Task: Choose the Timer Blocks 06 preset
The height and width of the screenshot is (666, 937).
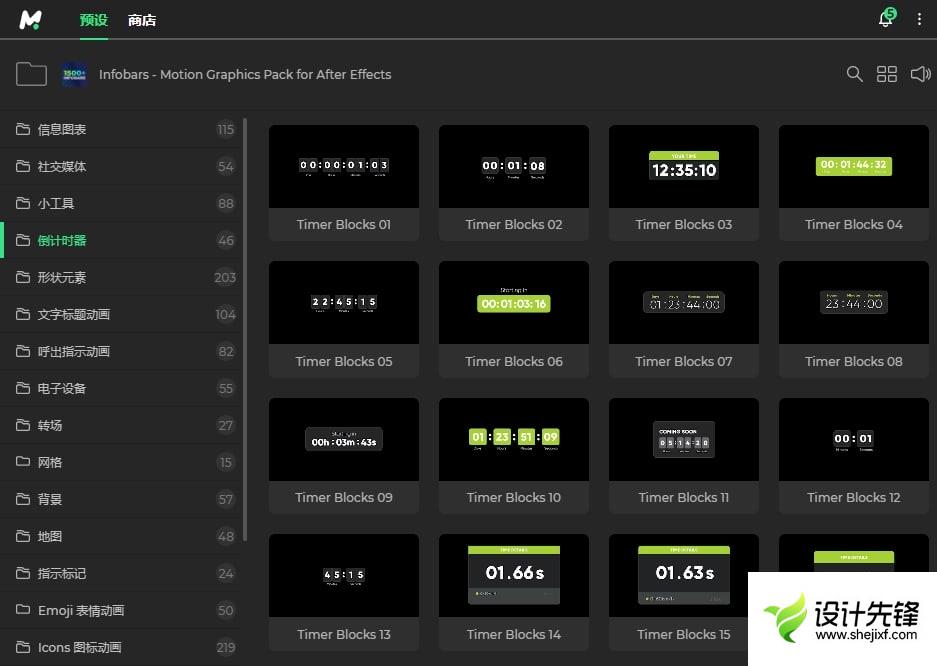Action: click(514, 303)
